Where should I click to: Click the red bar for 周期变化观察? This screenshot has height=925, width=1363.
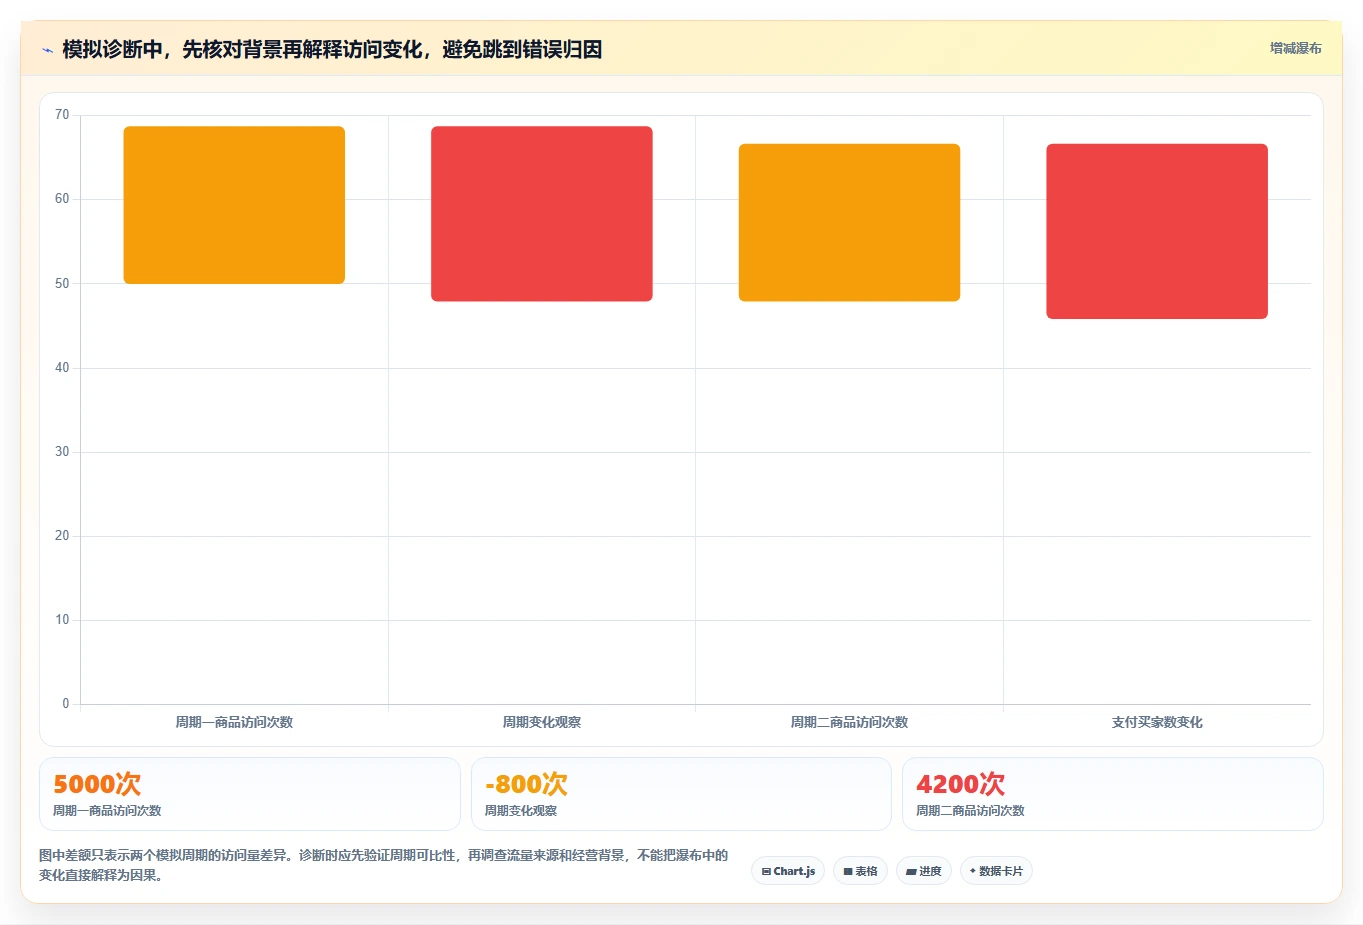tap(542, 214)
